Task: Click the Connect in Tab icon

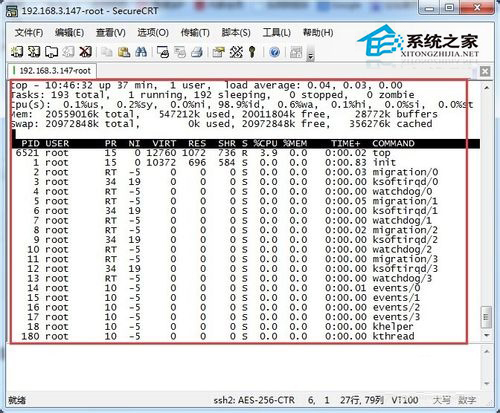Action: click(x=51, y=52)
